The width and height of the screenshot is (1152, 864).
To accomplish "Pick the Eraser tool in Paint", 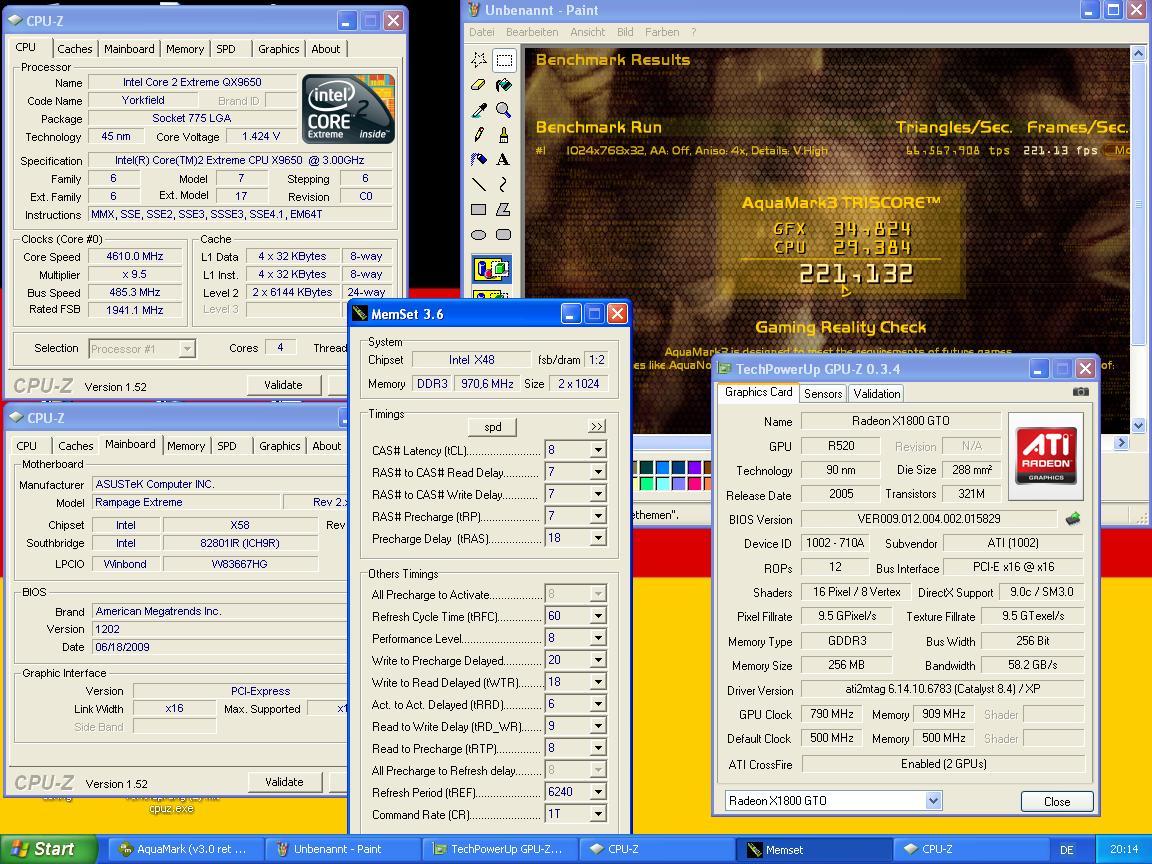I will (479, 84).
